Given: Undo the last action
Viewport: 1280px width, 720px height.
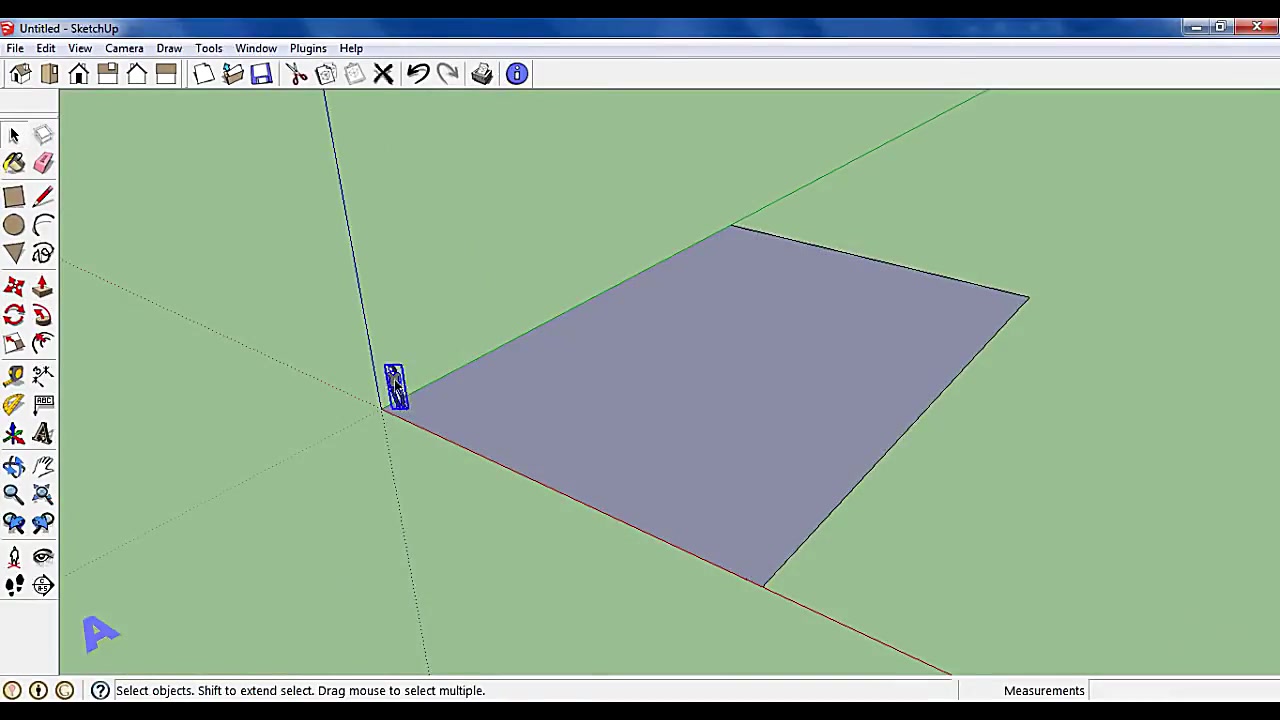Looking at the screenshot, I should pyautogui.click(x=419, y=73).
